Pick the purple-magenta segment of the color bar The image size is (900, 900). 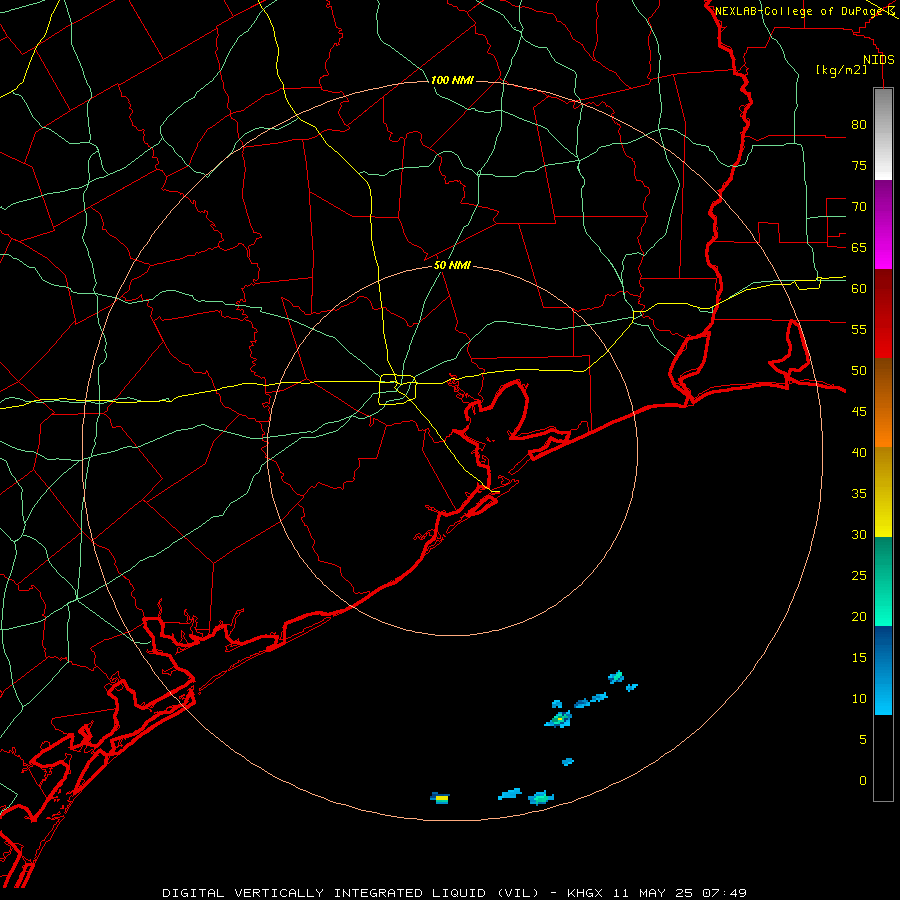coord(883,224)
